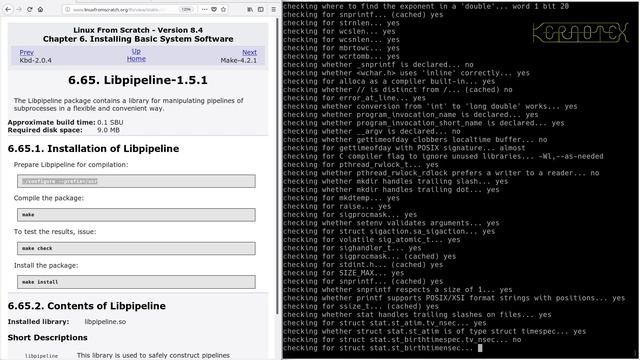This screenshot has height=360, width=640.
Task: Show site information icon in address bar
Action: tap(68, 9)
